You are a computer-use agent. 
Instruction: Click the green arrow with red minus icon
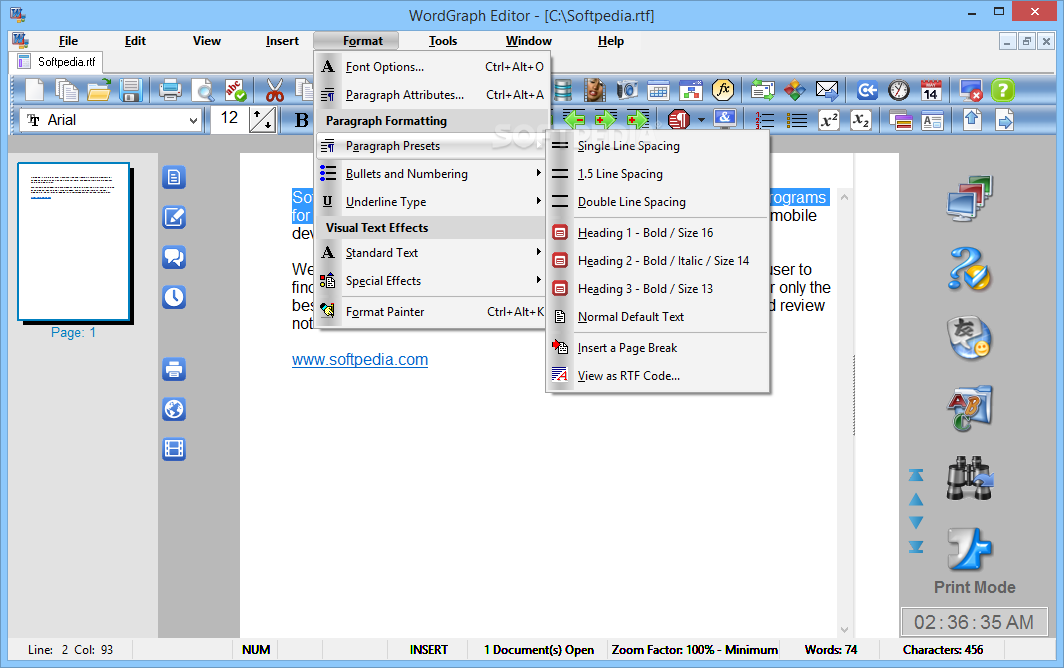point(574,119)
